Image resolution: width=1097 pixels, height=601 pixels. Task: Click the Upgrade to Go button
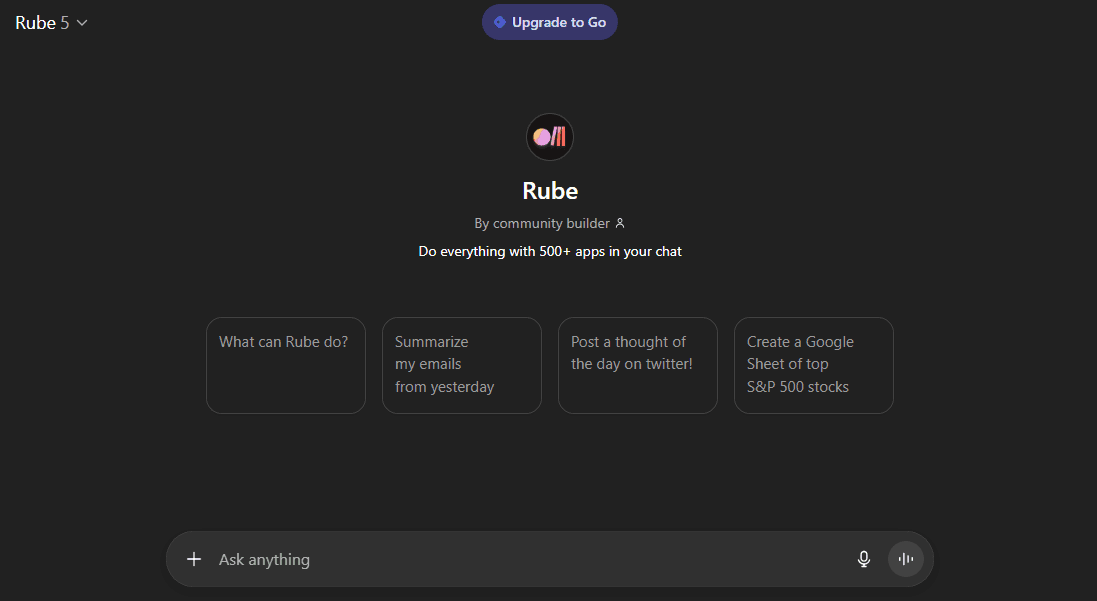tap(549, 21)
